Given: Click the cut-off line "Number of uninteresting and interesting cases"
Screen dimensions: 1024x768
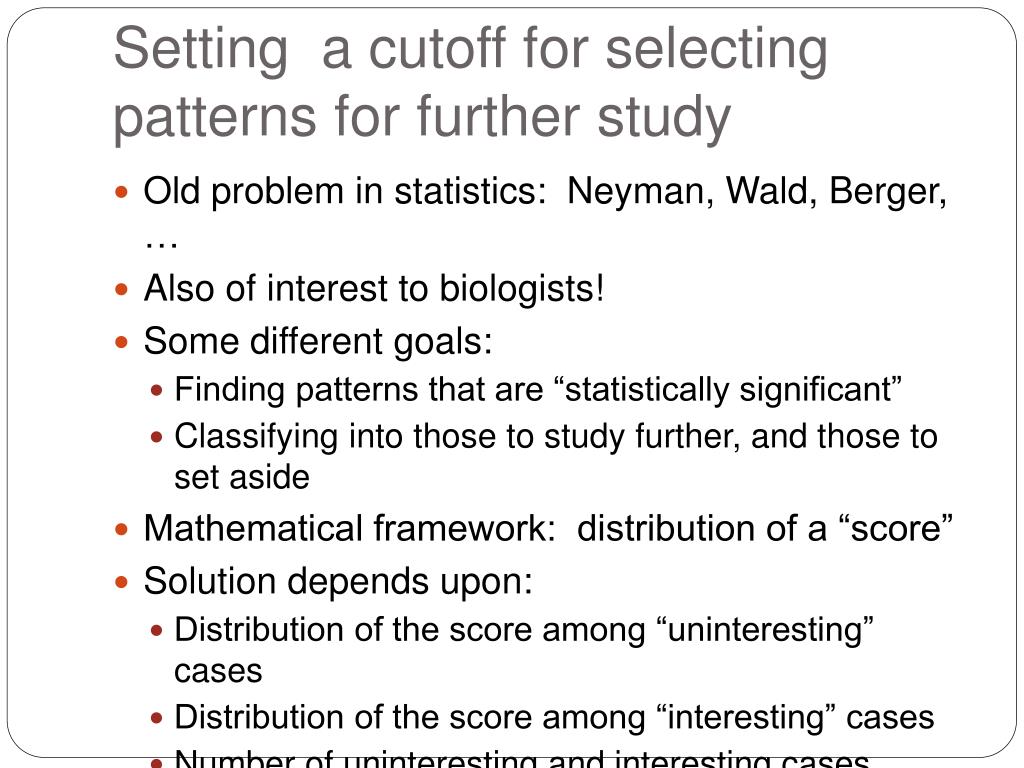Looking at the screenshot, I should point(522,760).
